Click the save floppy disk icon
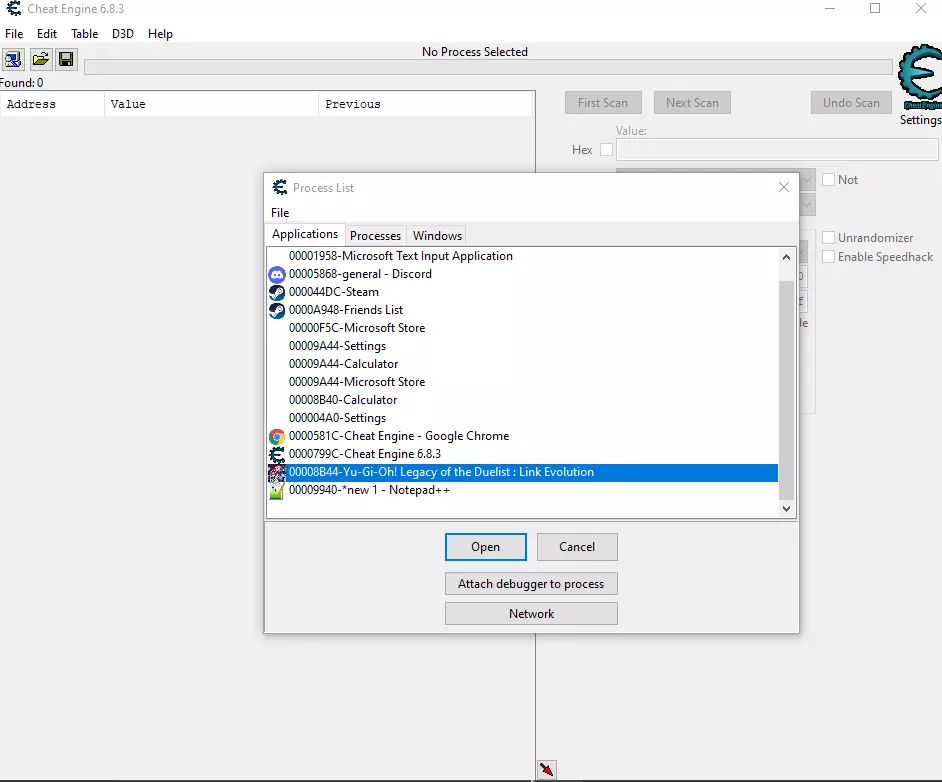942x782 pixels. click(x=66, y=59)
